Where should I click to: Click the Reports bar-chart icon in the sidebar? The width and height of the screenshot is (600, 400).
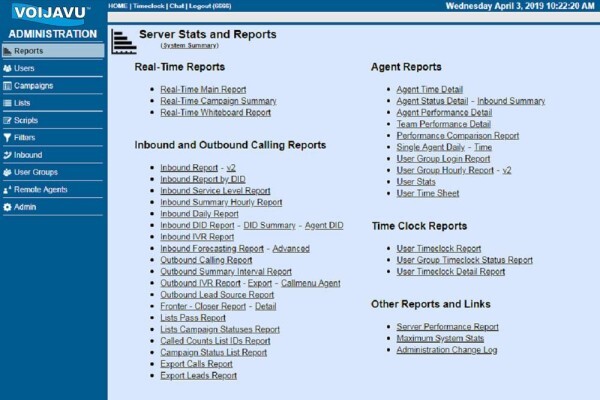coord(7,51)
